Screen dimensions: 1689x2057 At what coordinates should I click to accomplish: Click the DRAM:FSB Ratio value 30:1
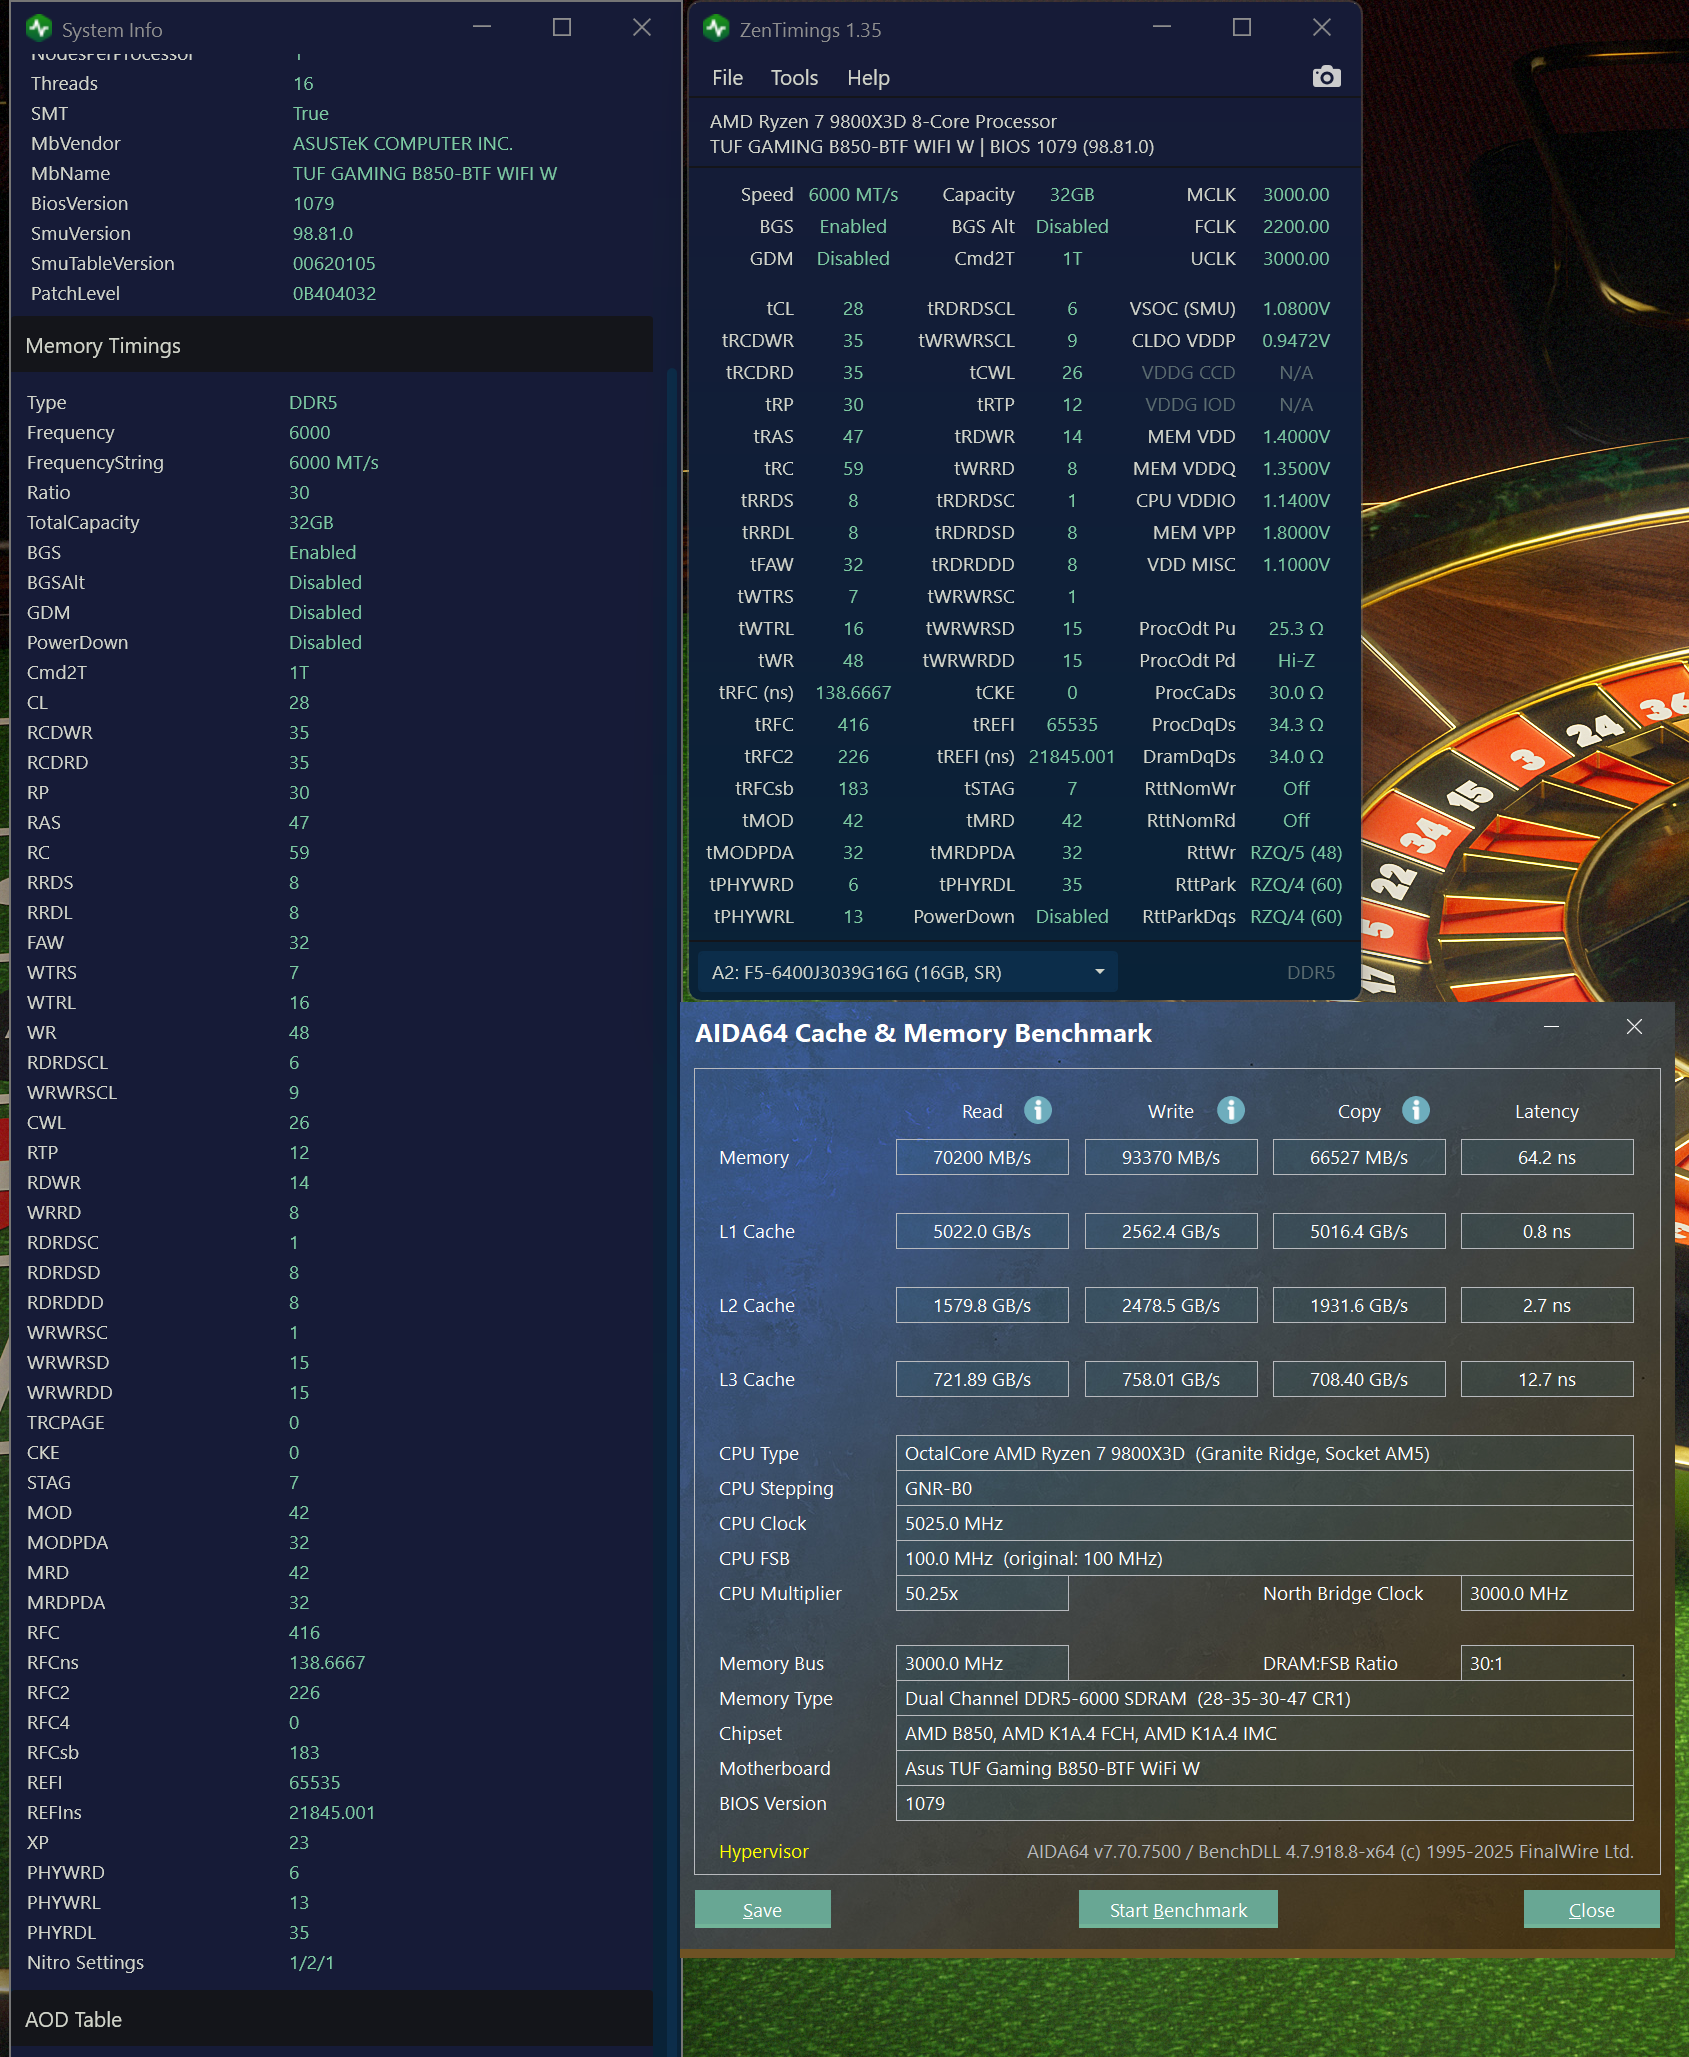1547,1663
